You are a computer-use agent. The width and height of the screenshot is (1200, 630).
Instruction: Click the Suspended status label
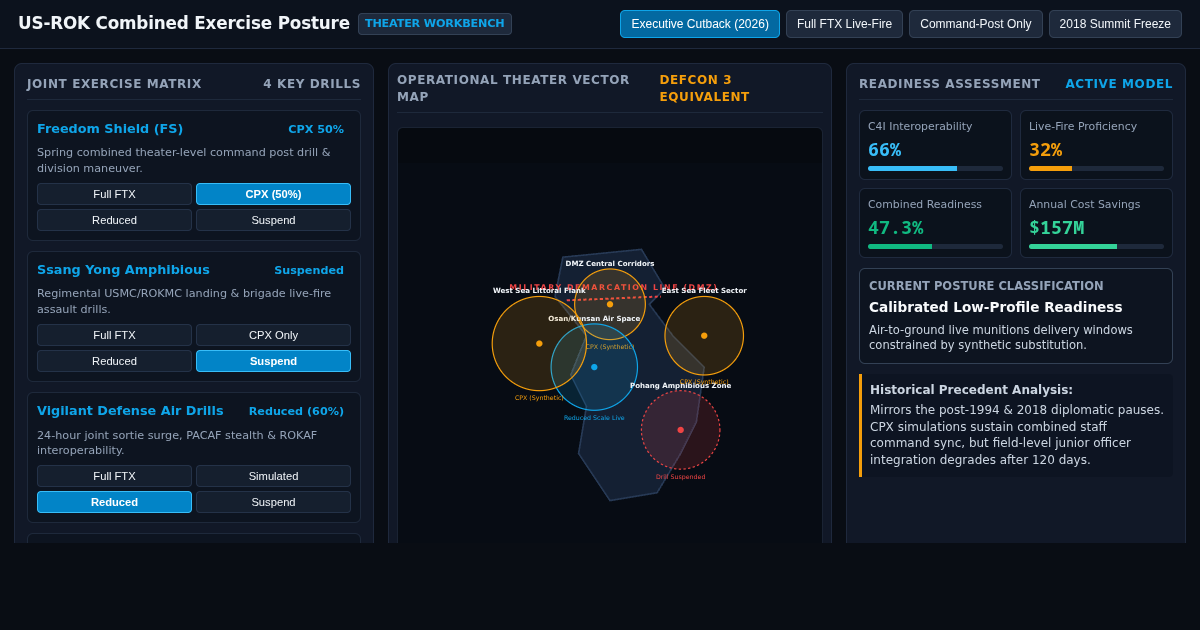click(309, 270)
